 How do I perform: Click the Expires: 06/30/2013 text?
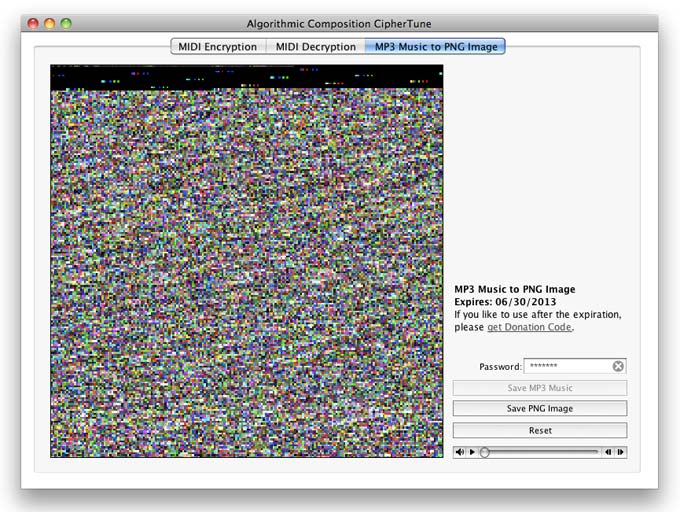point(505,302)
